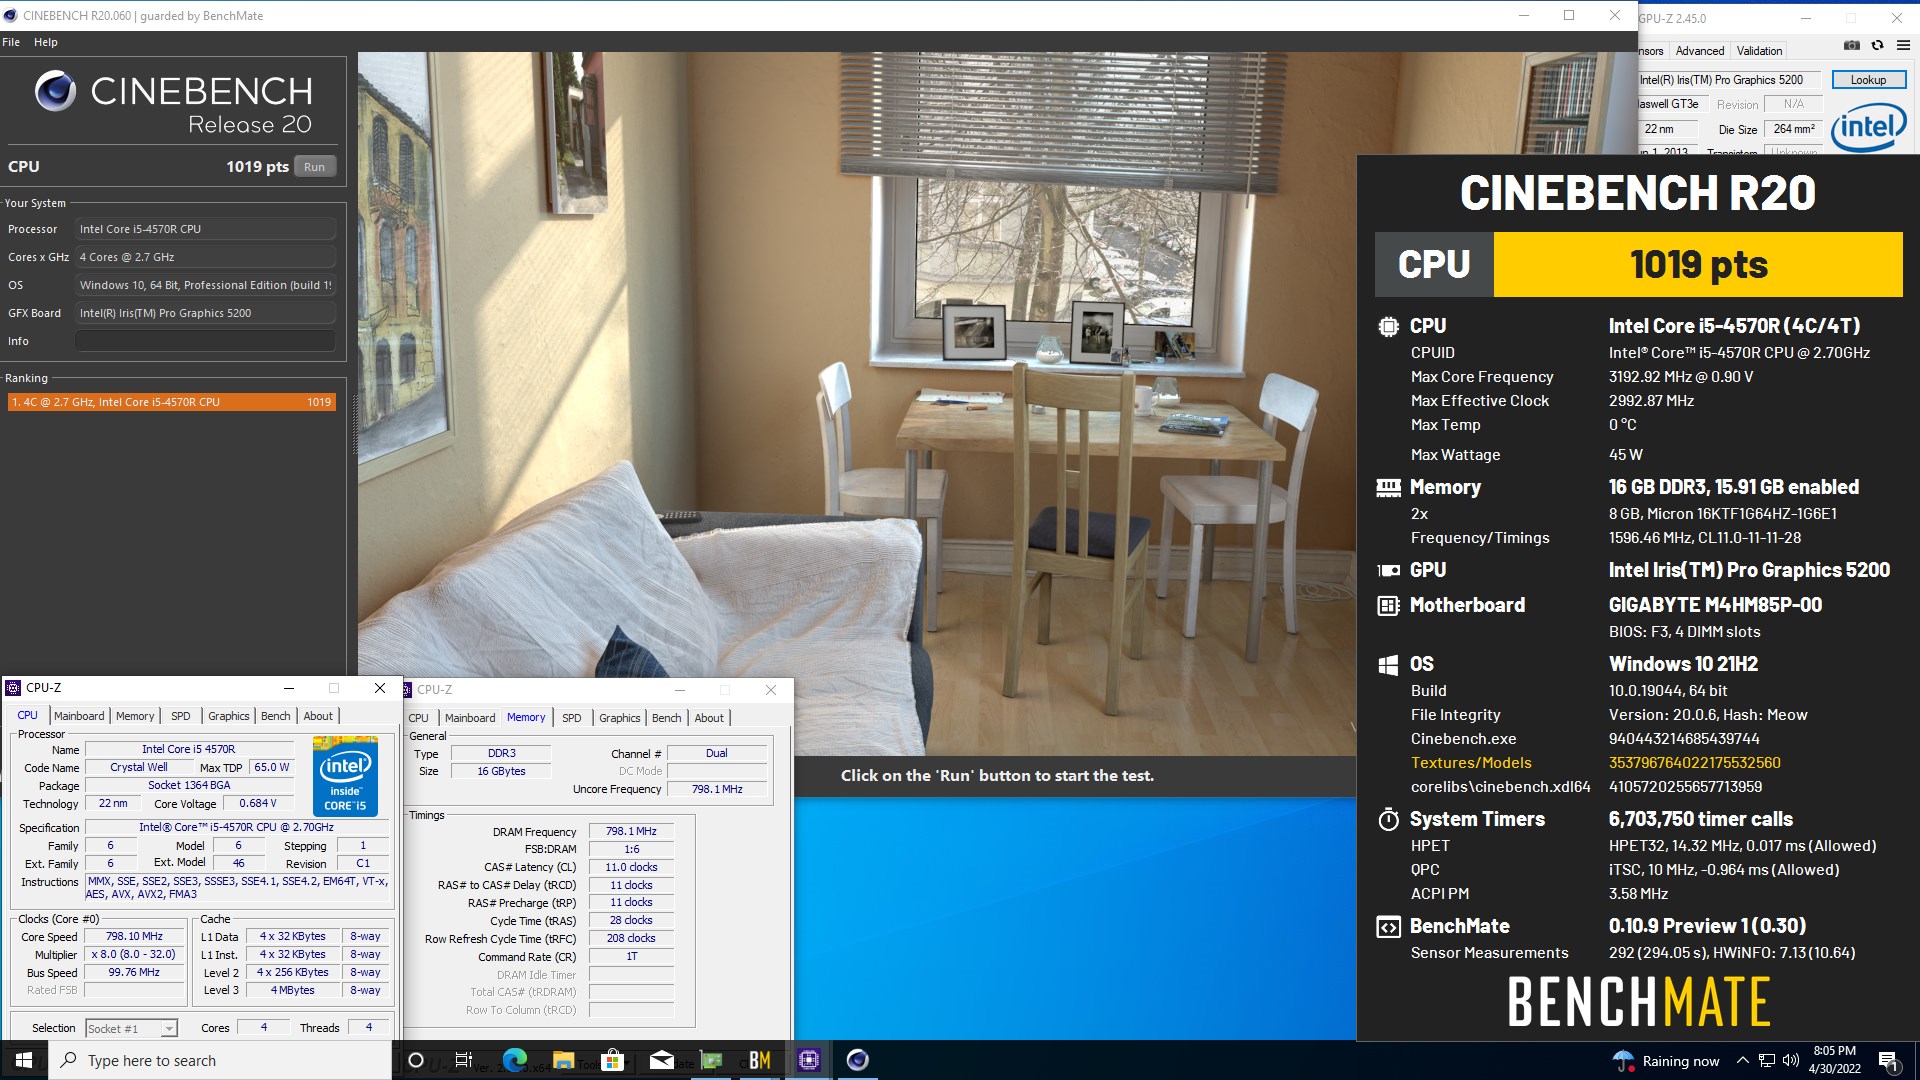The height and width of the screenshot is (1080, 1920).
Task: Click the Lookup button in GPU-Z
Action: (1868, 80)
